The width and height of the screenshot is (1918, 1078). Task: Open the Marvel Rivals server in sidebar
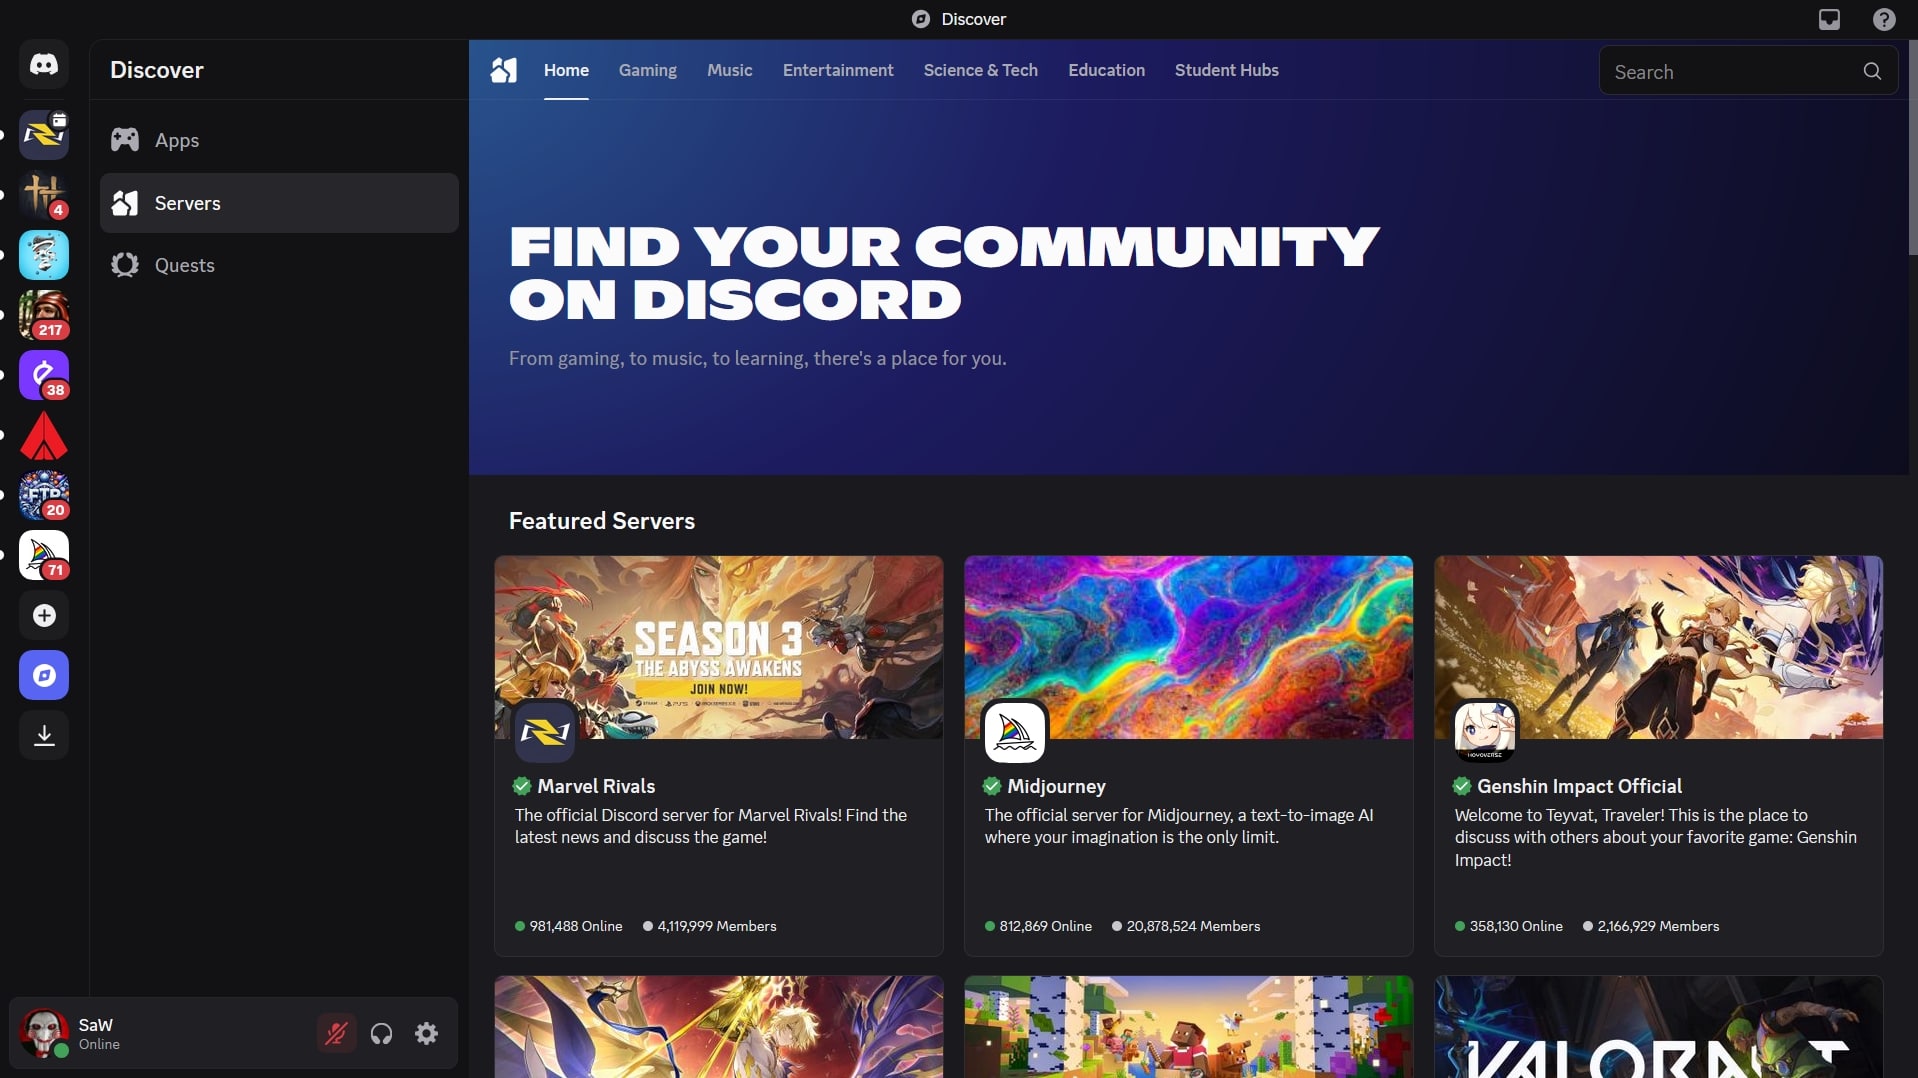pyautogui.click(x=44, y=135)
